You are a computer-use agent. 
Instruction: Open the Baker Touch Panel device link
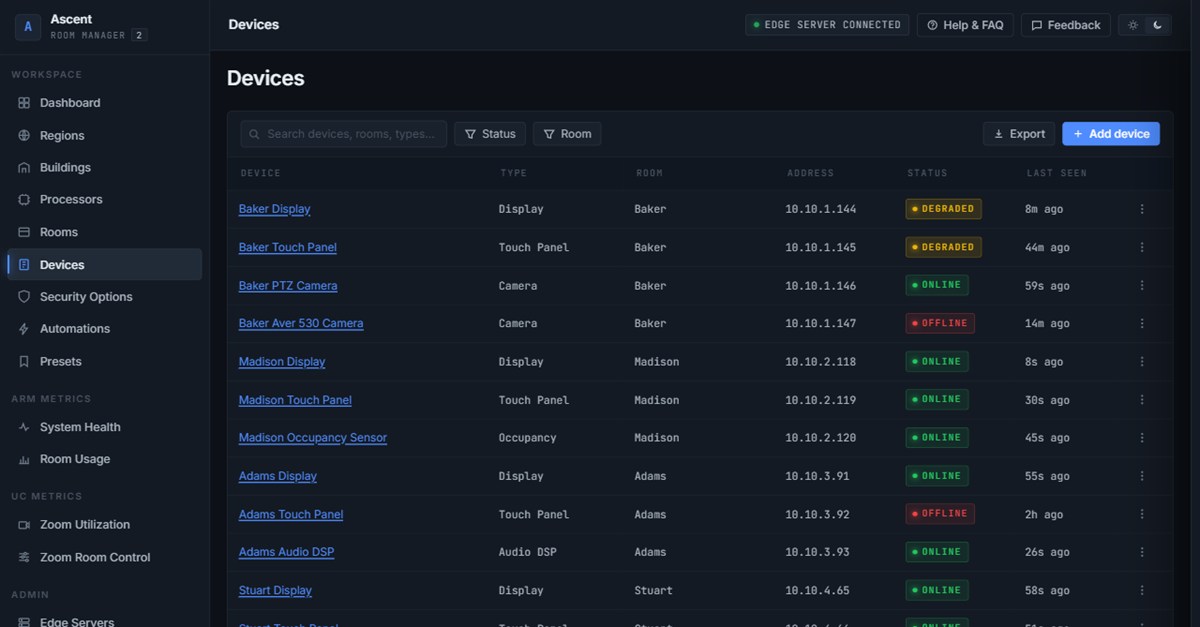click(x=288, y=247)
